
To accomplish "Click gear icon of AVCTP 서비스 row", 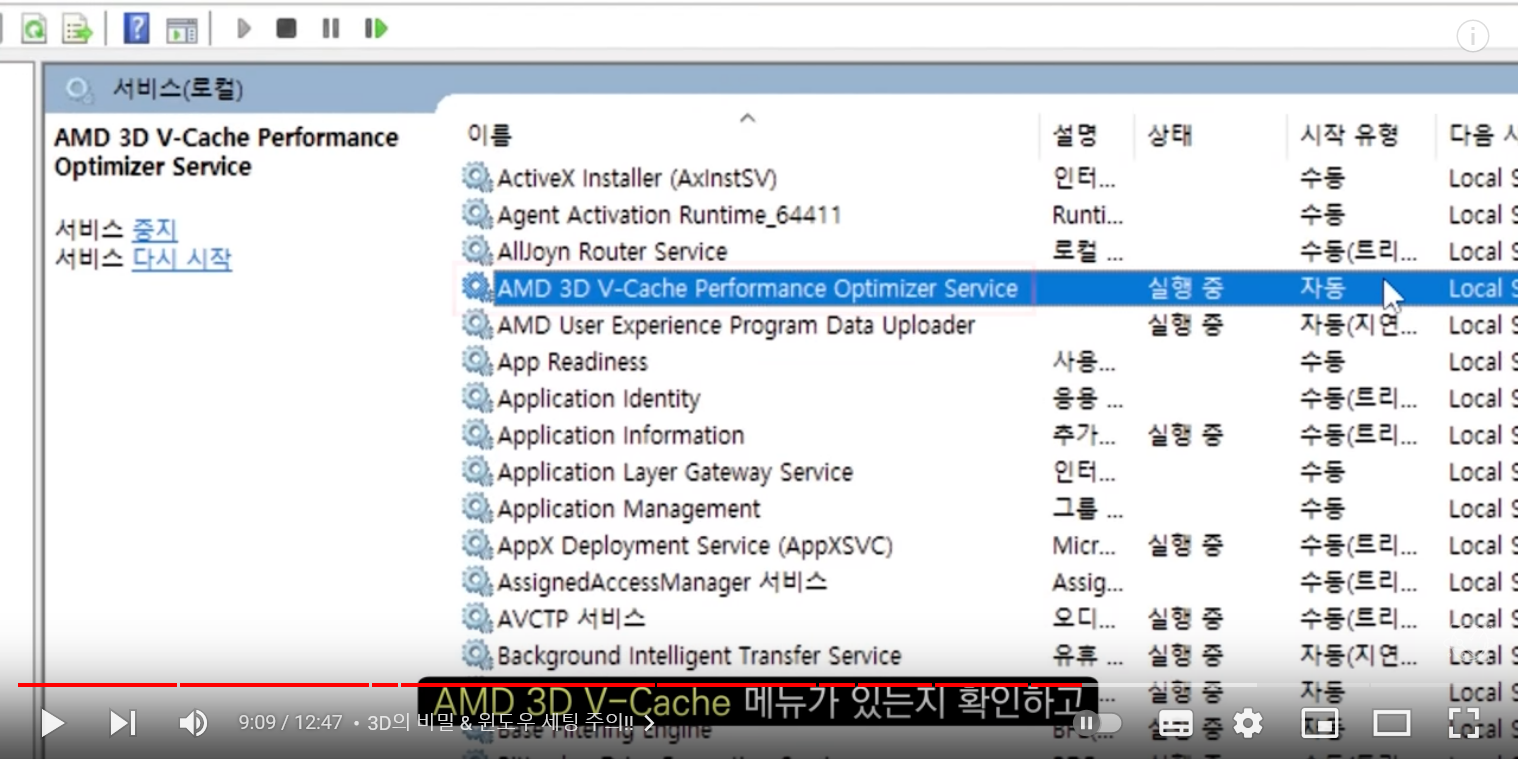I will (477, 618).
